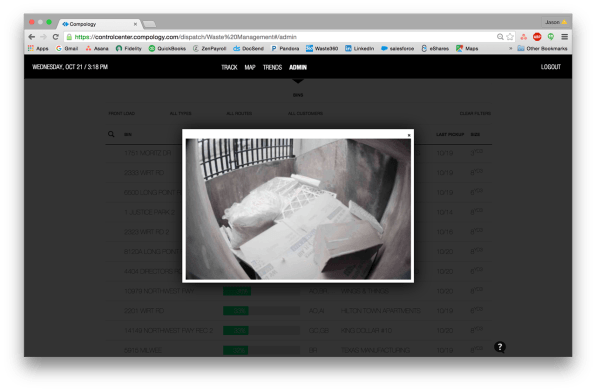Open the Gmail bookmark
The height and width of the screenshot is (391, 596).
[67, 49]
